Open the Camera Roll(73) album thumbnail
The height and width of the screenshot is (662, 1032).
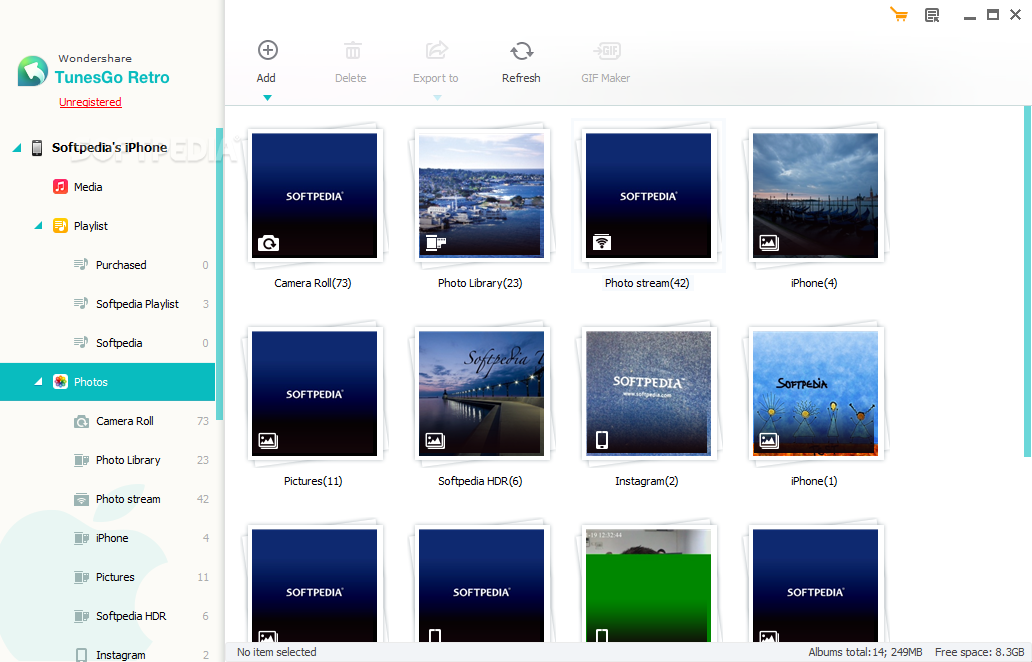315,195
